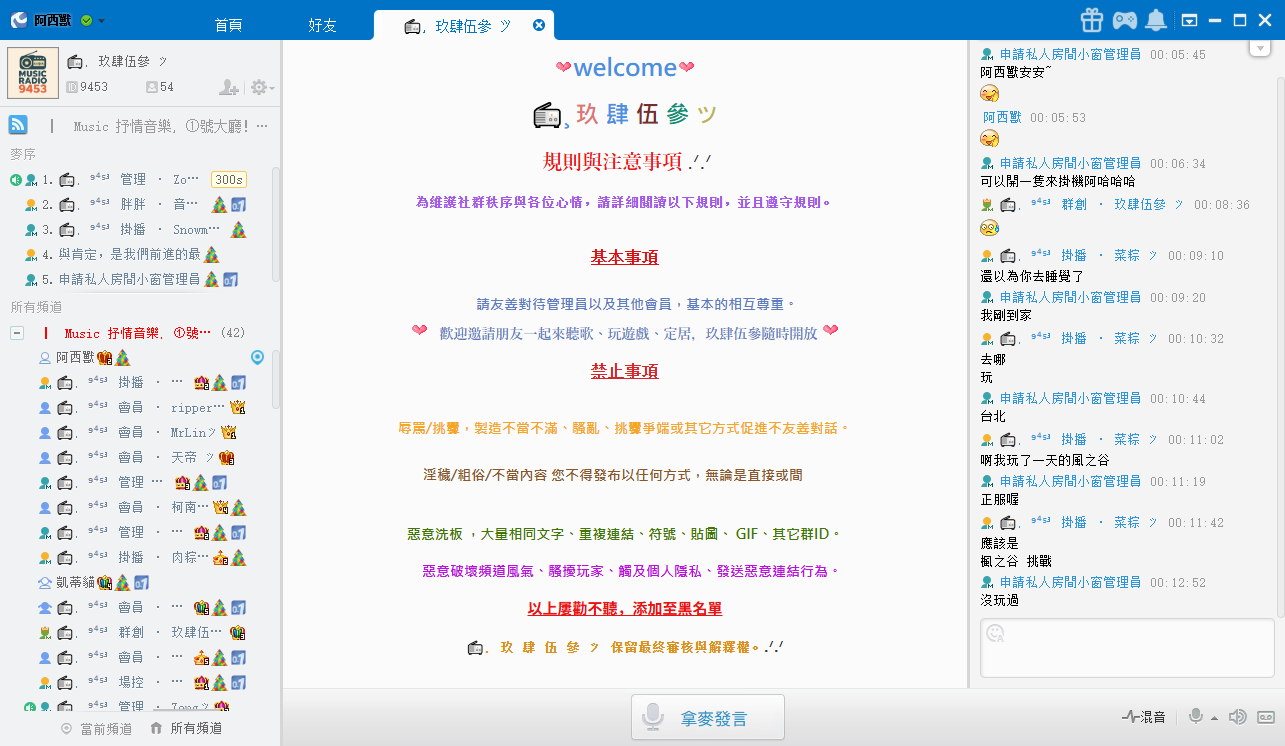Image resolution: width=1285 pixels, height=746 pixels.
Task: Toggle the microphone mute icon
Action: 1195,716
